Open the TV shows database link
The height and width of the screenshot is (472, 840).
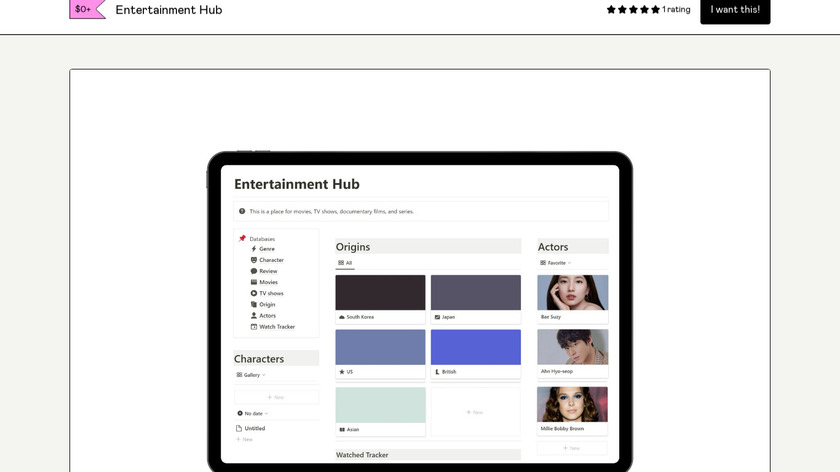tap(271, 294)
